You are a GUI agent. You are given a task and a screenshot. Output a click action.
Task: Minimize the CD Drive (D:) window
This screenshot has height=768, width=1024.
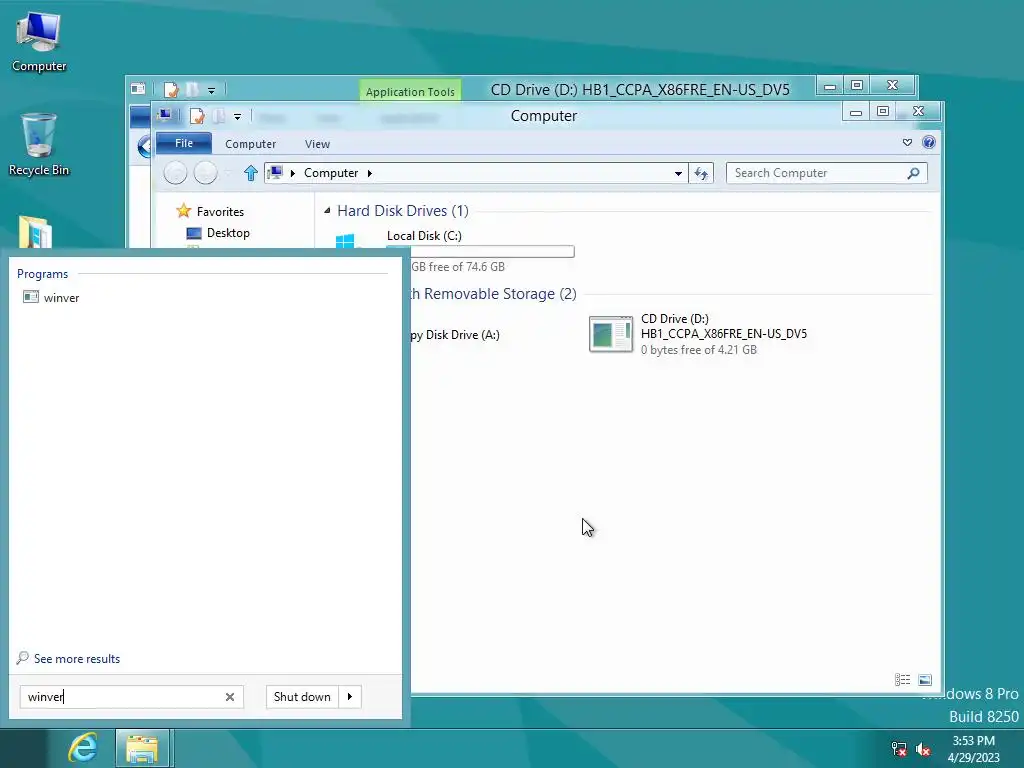[x=829, y=86]
